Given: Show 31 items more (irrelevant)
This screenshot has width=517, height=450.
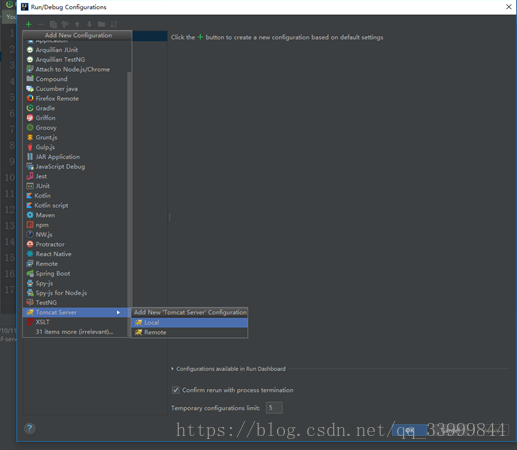Looking at the screenshot, I should [x=75, y=332].
